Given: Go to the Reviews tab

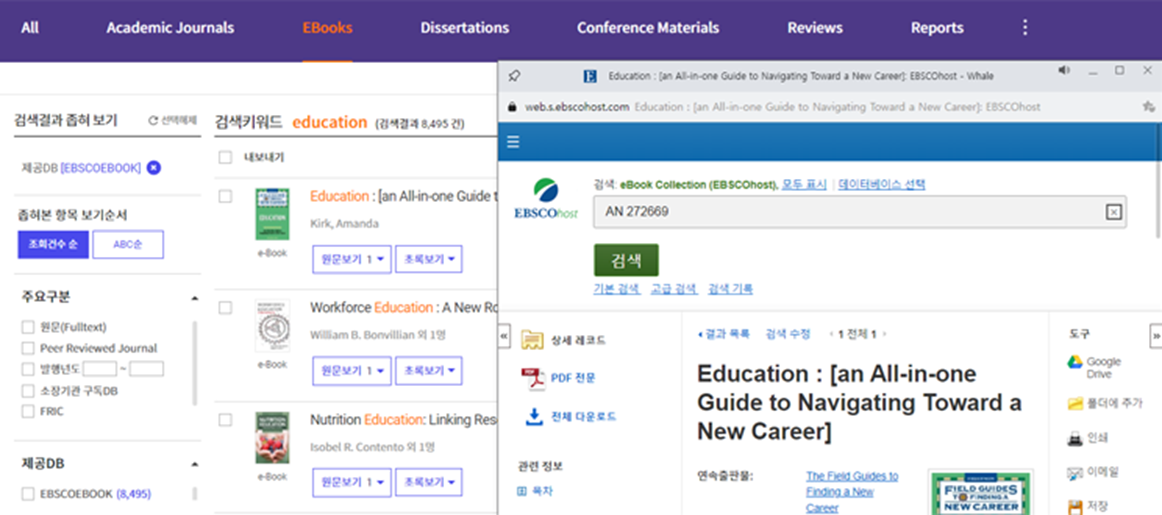Looking at the screenshot, I should (814, 28).
